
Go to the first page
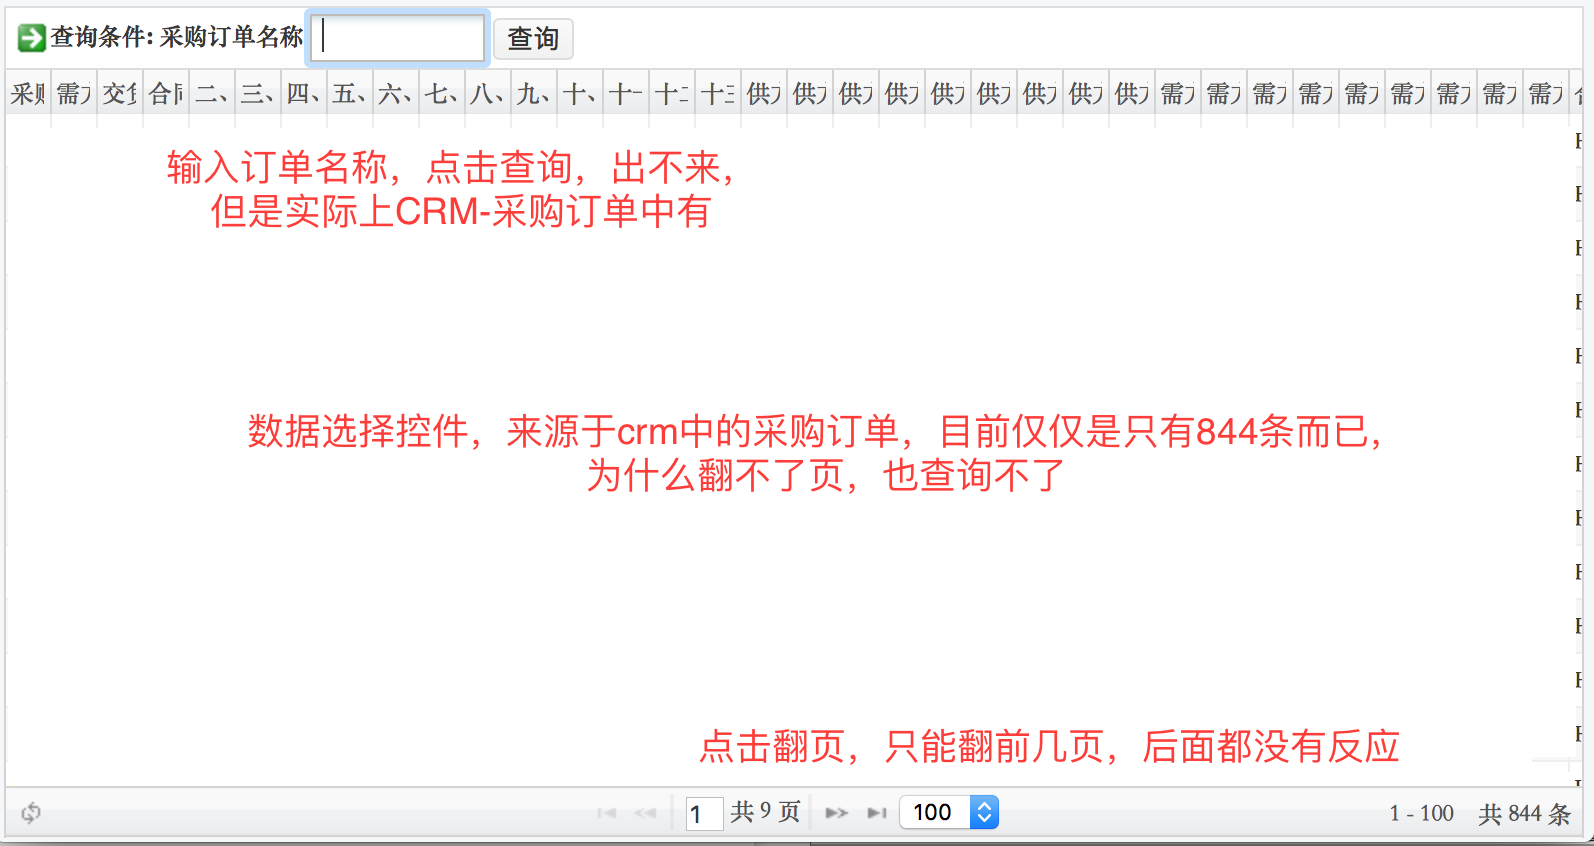click(x=606, y=813)
